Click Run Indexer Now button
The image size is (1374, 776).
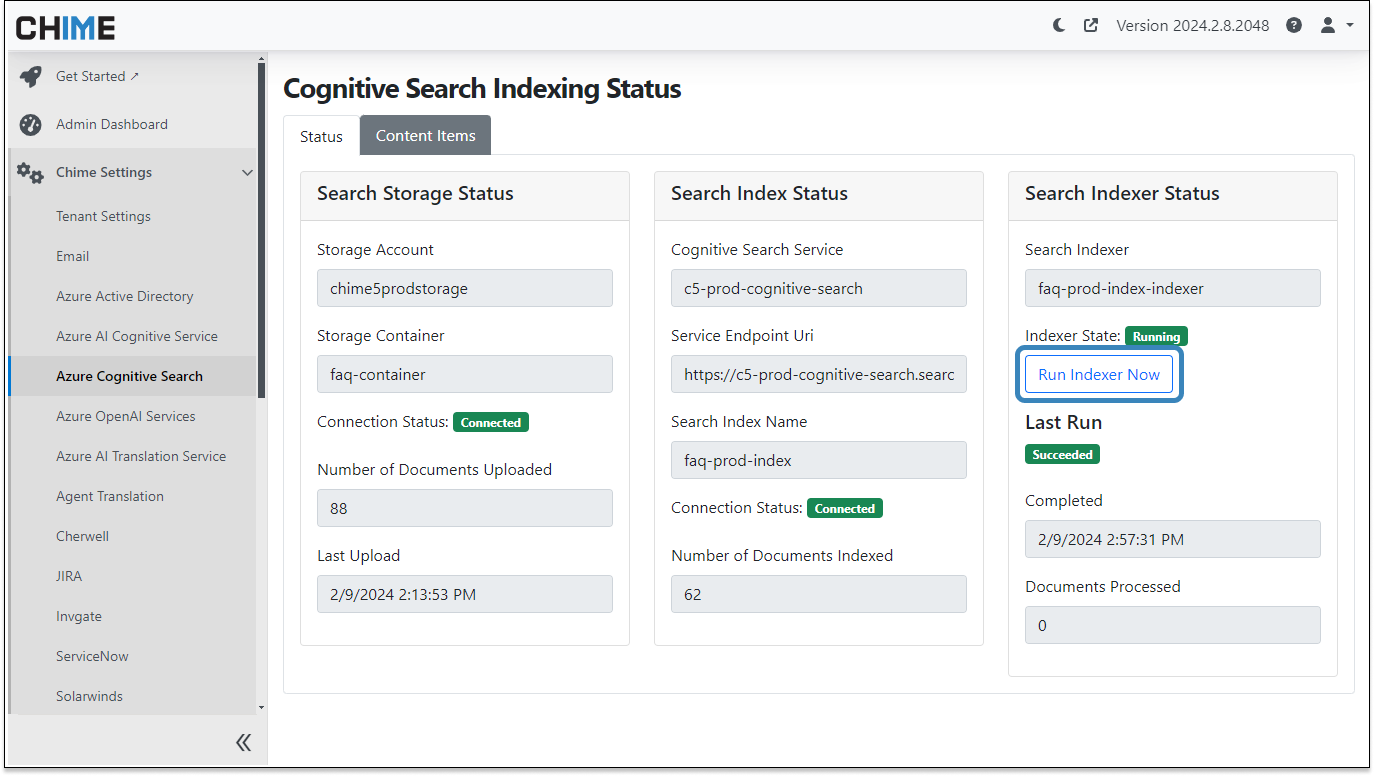click(1098, 375)
